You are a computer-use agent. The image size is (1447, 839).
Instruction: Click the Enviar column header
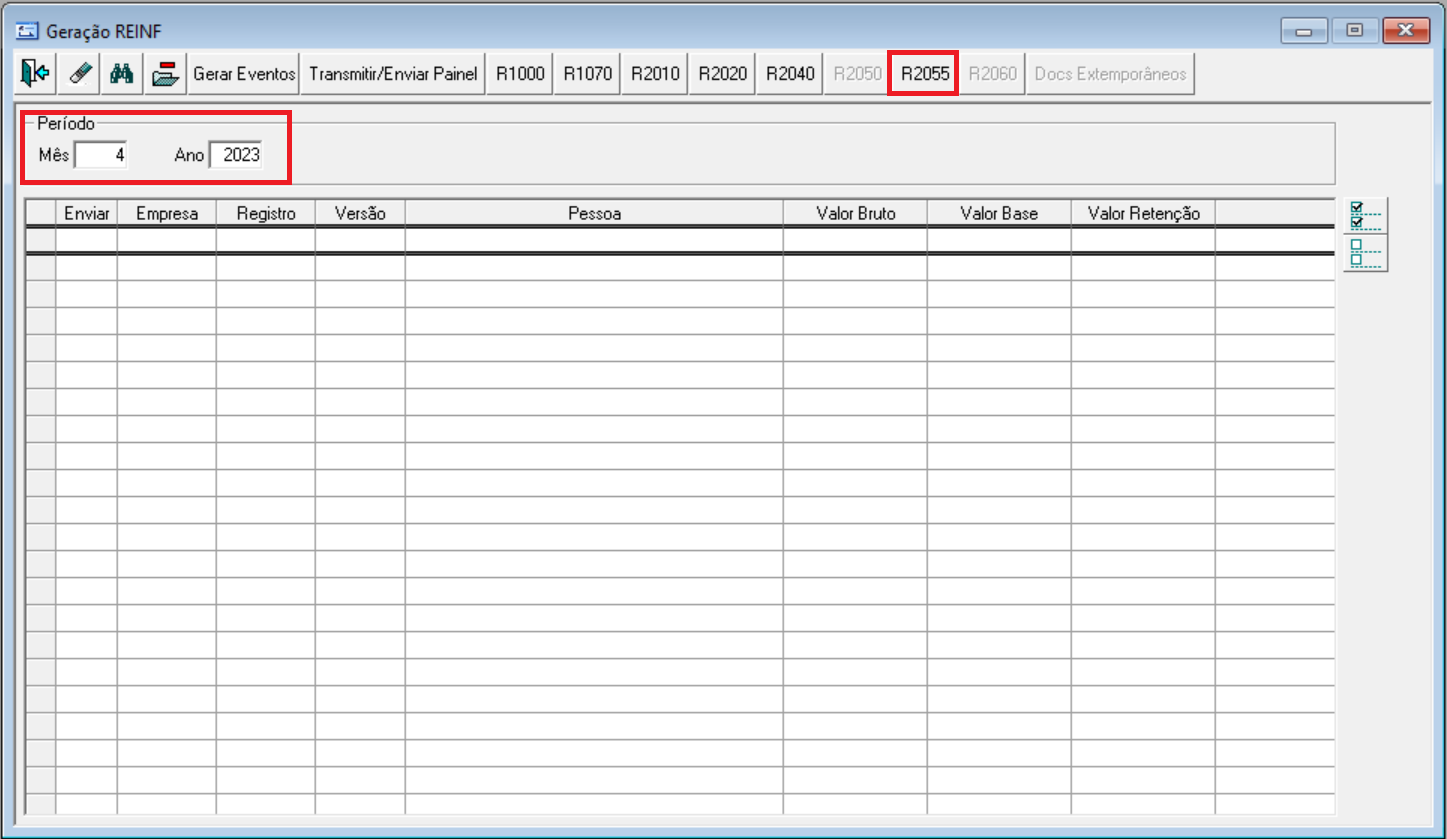coord(86,213)
